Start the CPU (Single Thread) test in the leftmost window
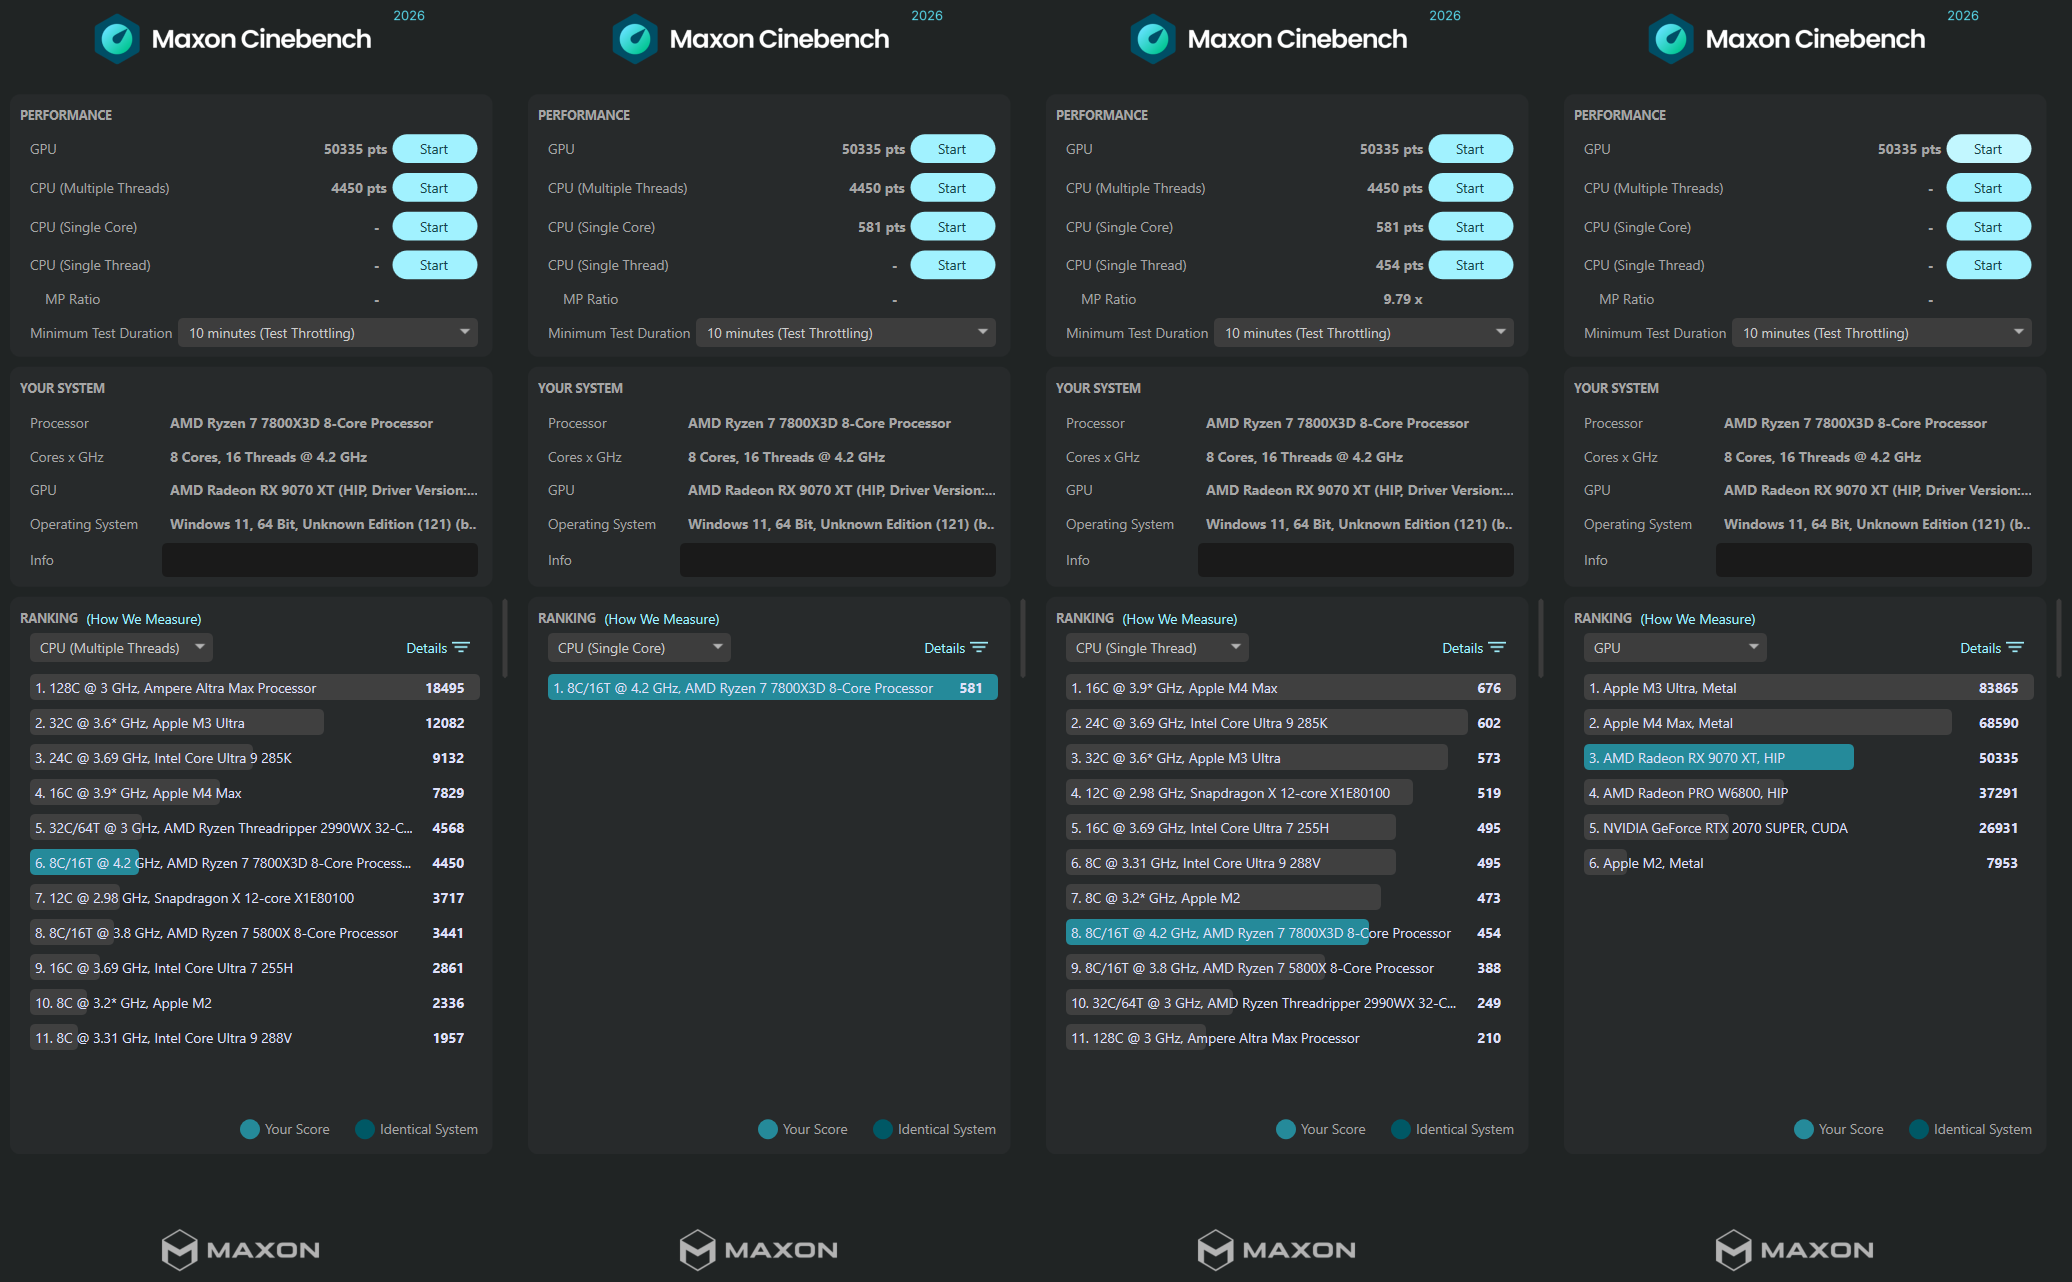The width and height of the screenshot is (2072, 1282). pyautogui.click(x=434, y=265)
